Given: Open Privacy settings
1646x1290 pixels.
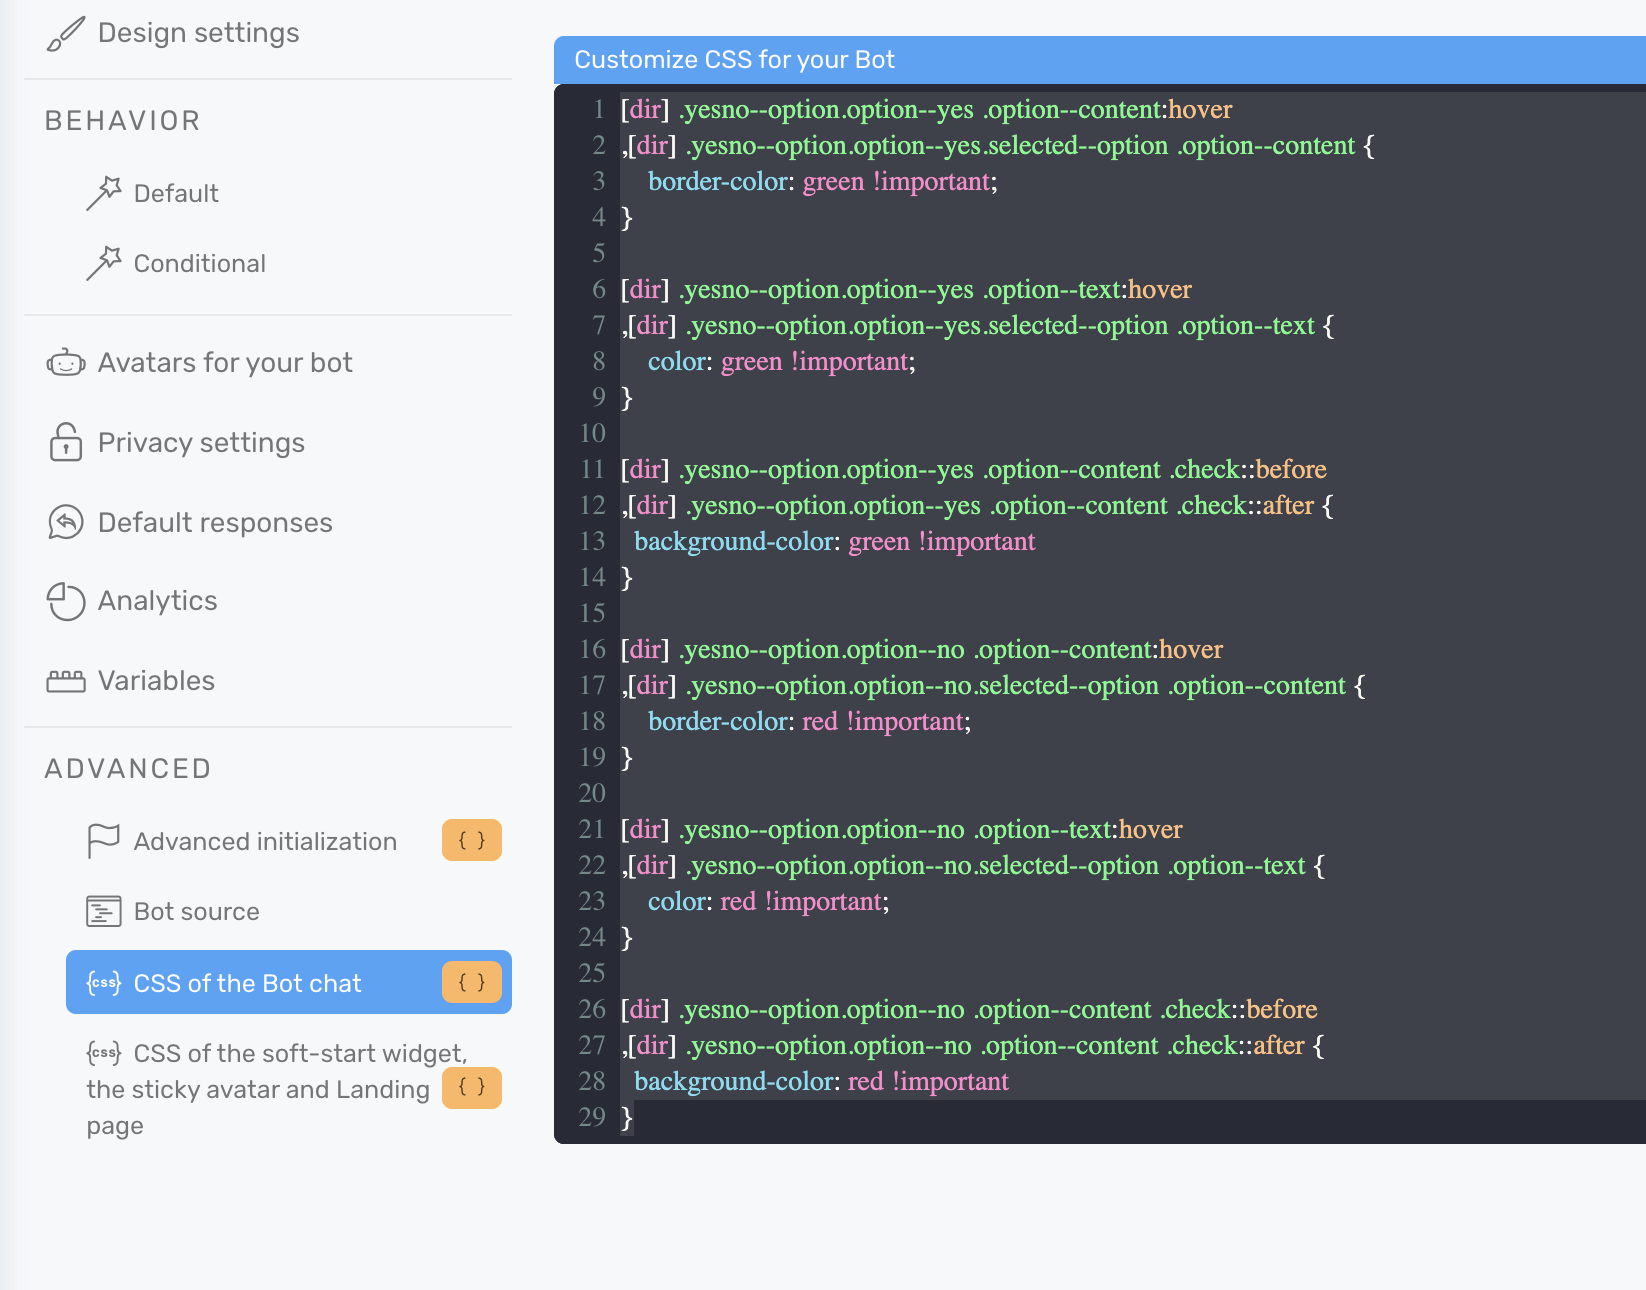Looking at the screenshot, I should [201, 443].
